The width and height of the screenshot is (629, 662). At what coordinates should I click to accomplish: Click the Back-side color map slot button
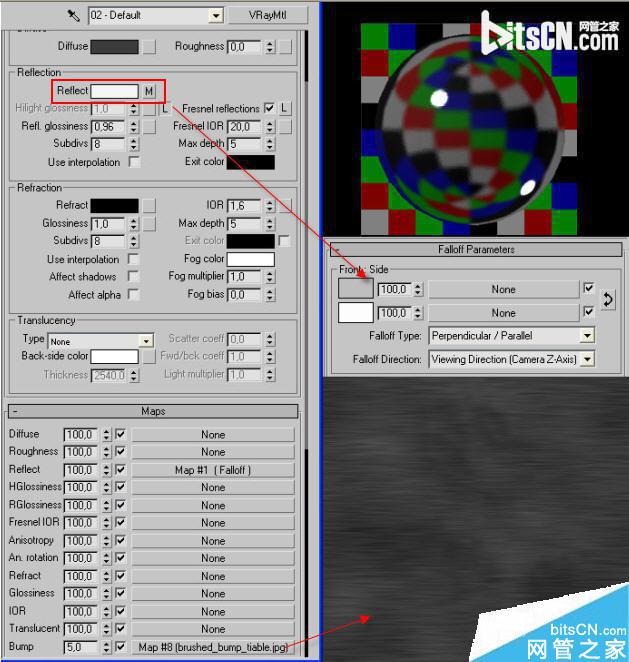[x=149, y=357]
